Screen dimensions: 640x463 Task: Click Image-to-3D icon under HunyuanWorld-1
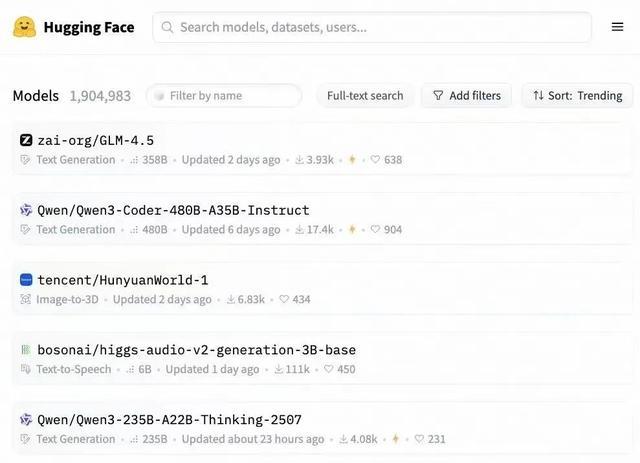coord(26,300)
